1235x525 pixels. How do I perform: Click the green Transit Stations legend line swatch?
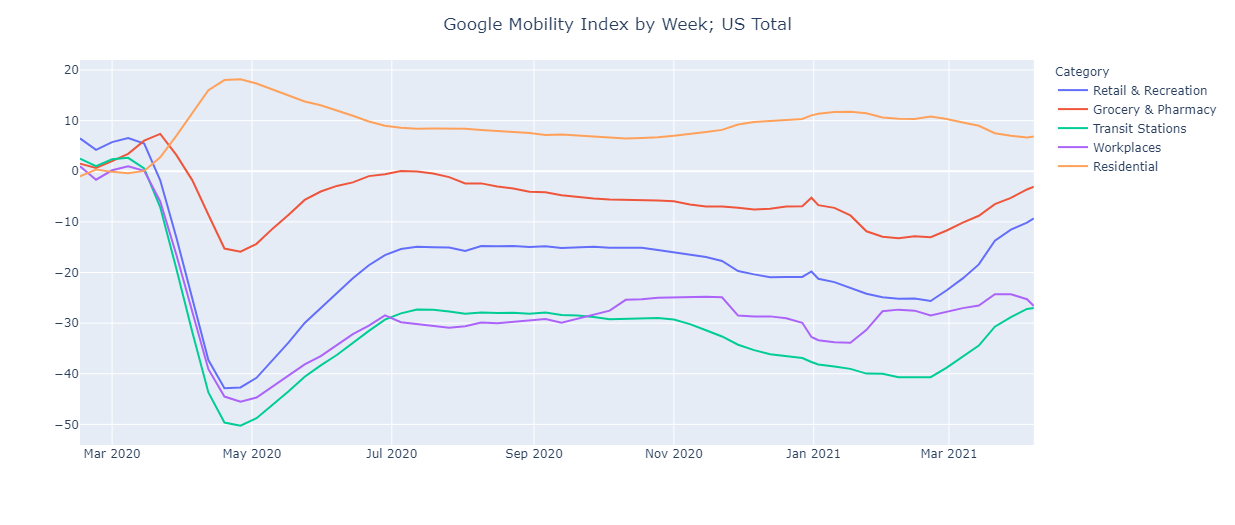(1071, 129)
